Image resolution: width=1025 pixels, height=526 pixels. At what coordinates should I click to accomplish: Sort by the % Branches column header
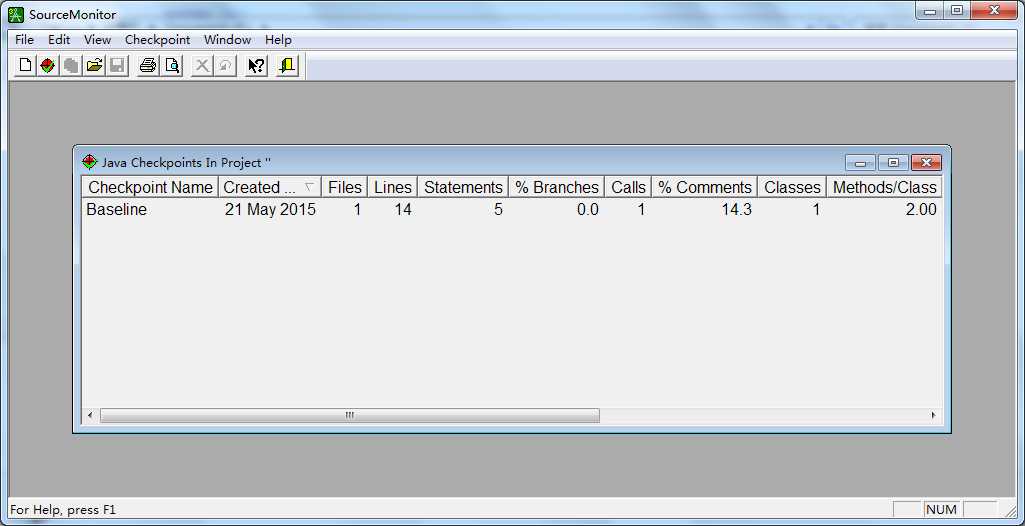point(557,188)
